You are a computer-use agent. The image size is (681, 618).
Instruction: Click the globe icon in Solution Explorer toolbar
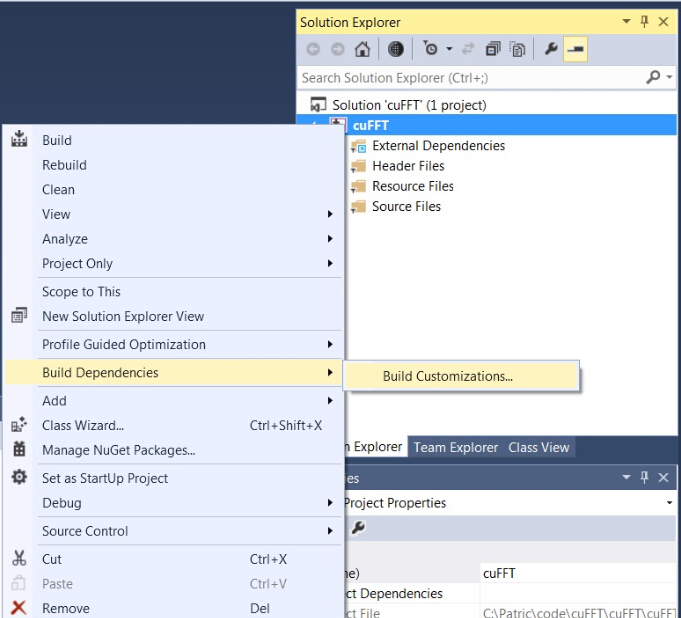pos(395,49)
